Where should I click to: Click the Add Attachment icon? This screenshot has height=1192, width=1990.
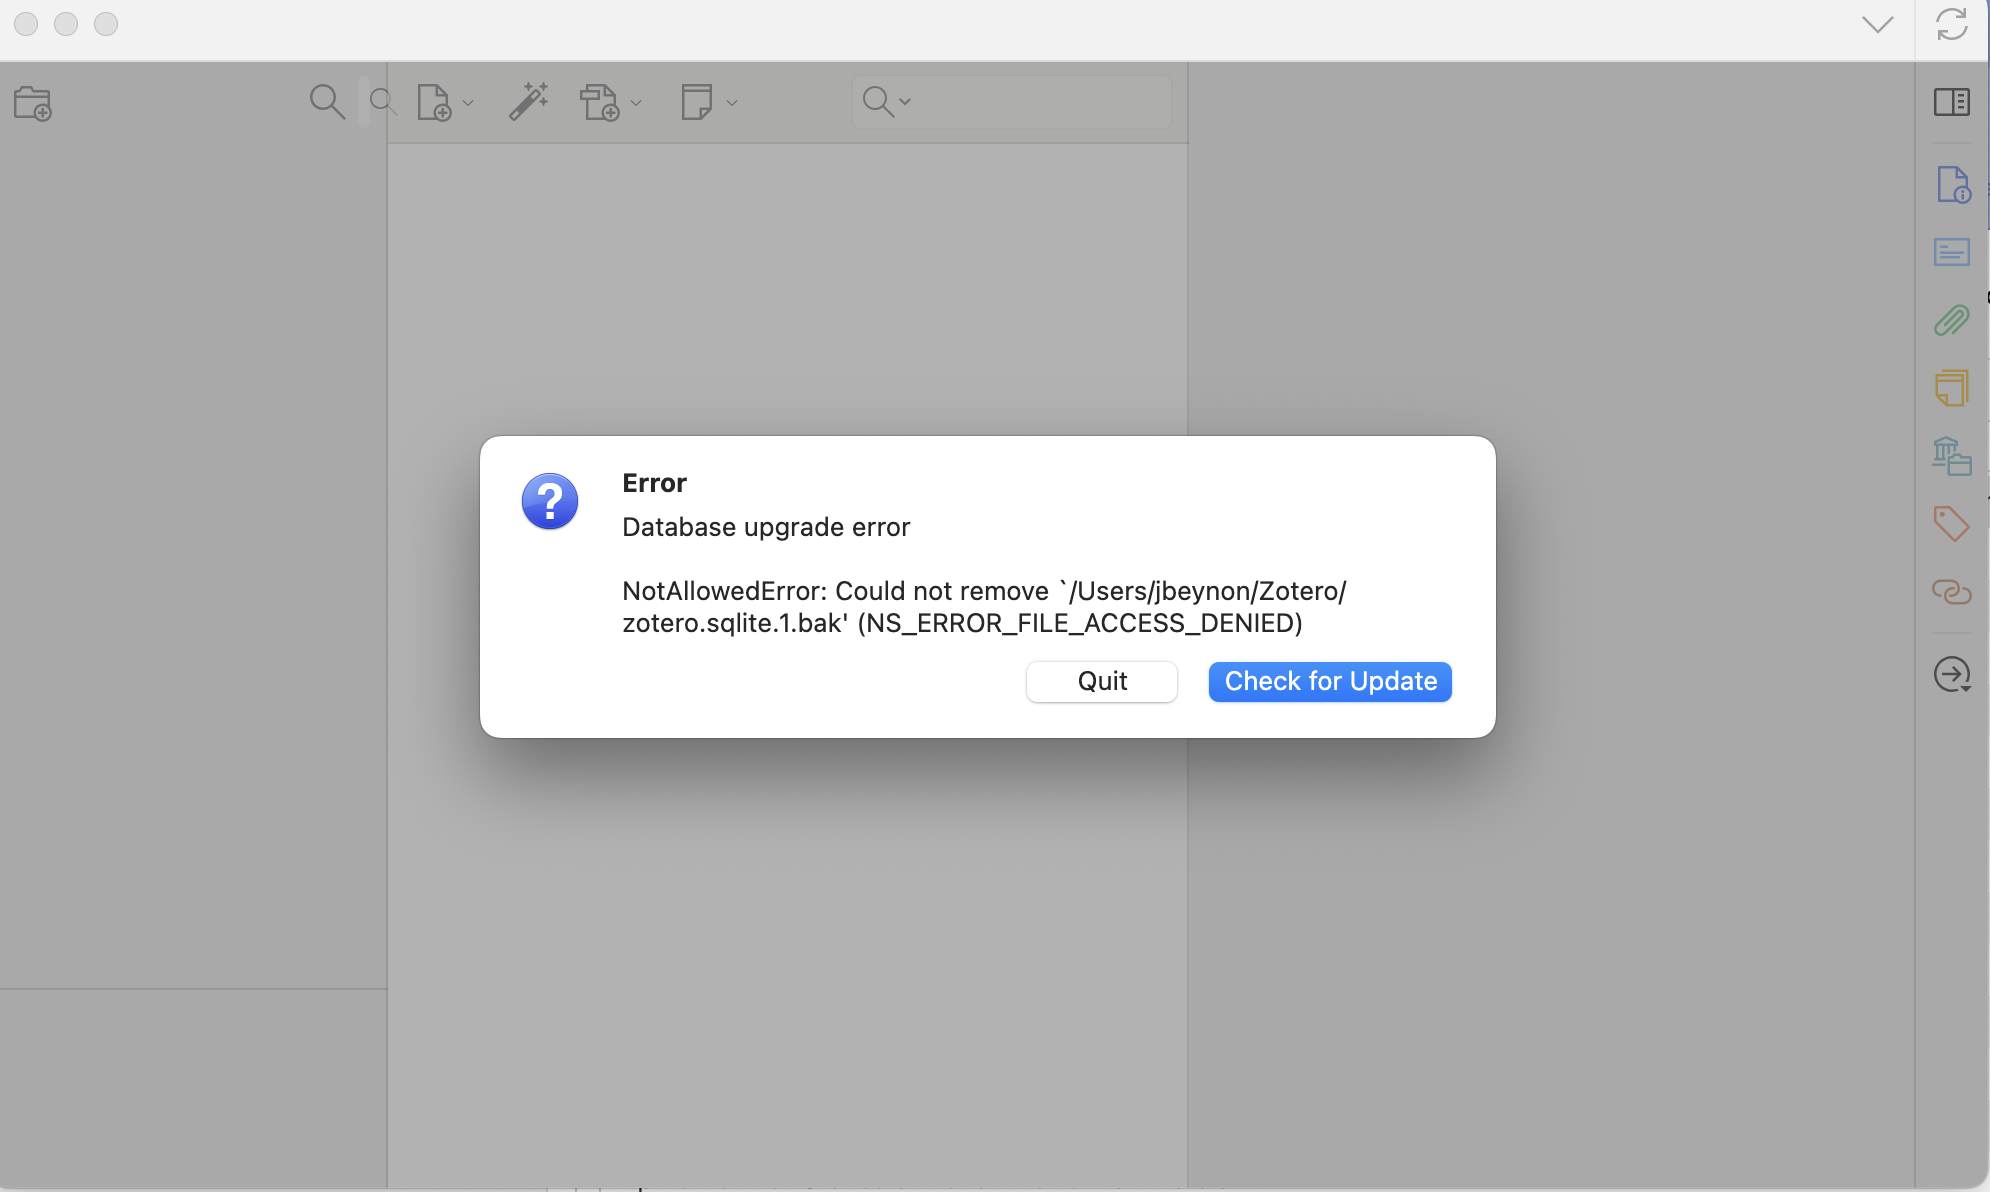click(600, 102)
